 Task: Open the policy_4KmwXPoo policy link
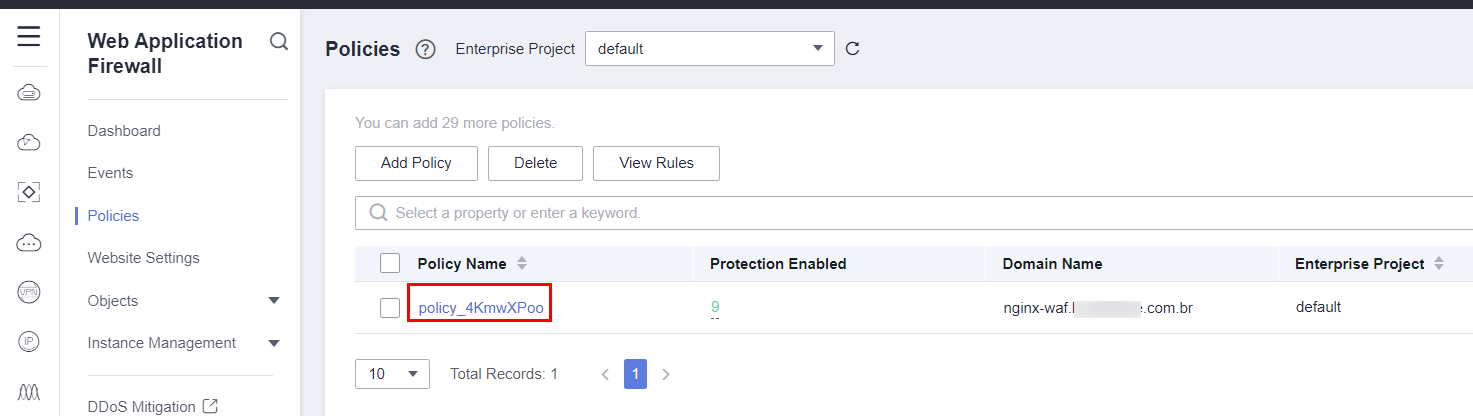(481, 308)
